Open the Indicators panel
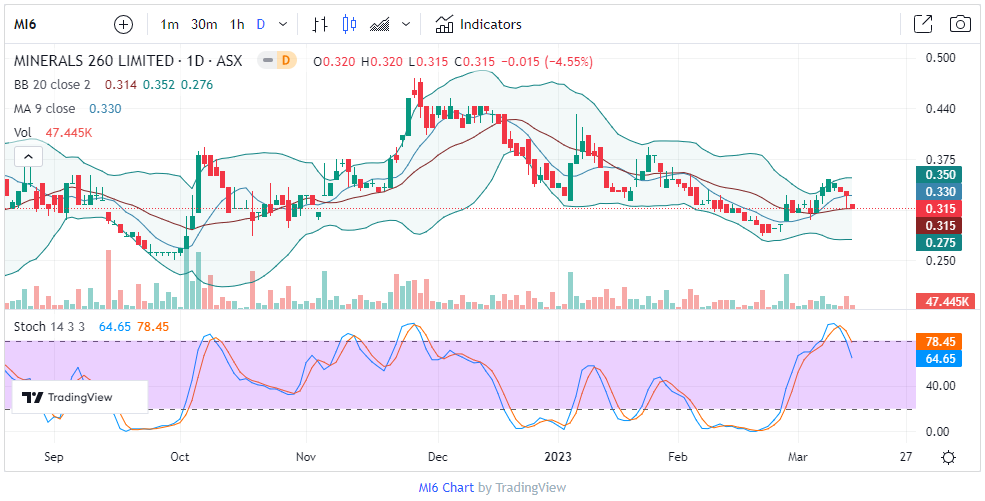 (478, 24)
